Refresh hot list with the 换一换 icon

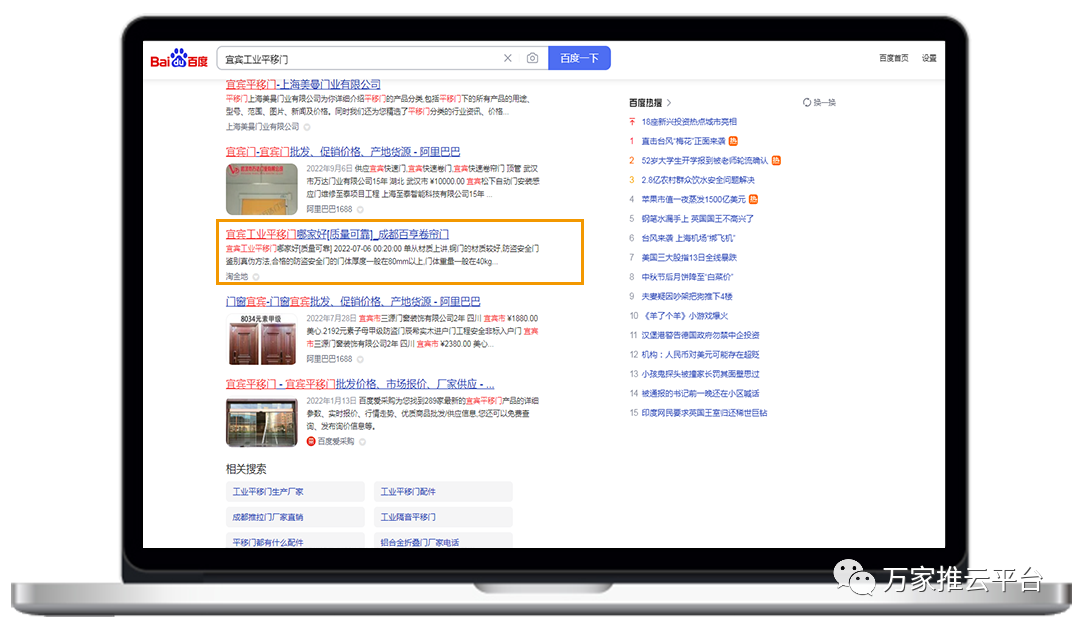click(807, 102)
